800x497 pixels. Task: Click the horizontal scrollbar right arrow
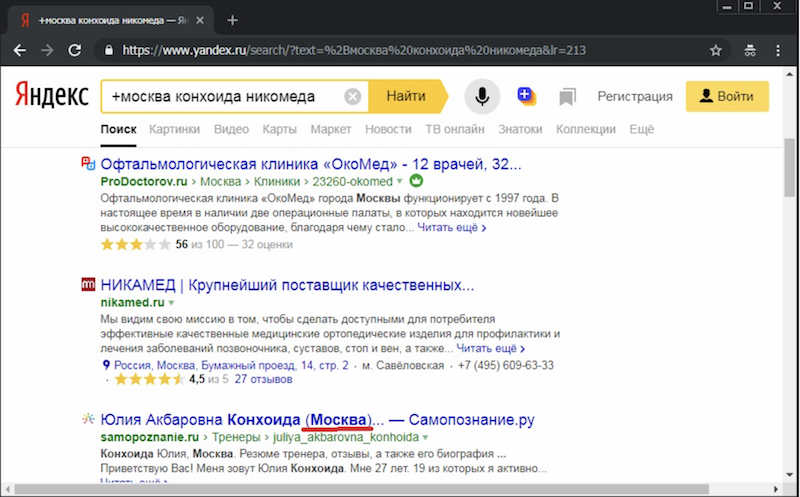776,489
